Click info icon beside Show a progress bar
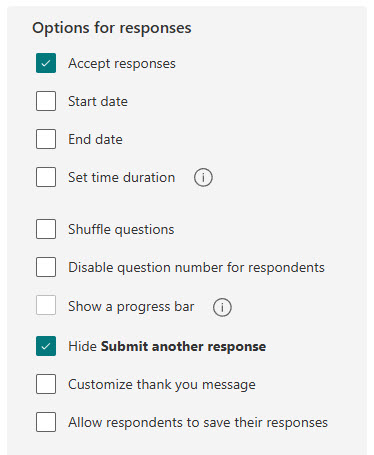Image resolution: width=374 pixels, height=455 pixels. click(x=222, y=307)
